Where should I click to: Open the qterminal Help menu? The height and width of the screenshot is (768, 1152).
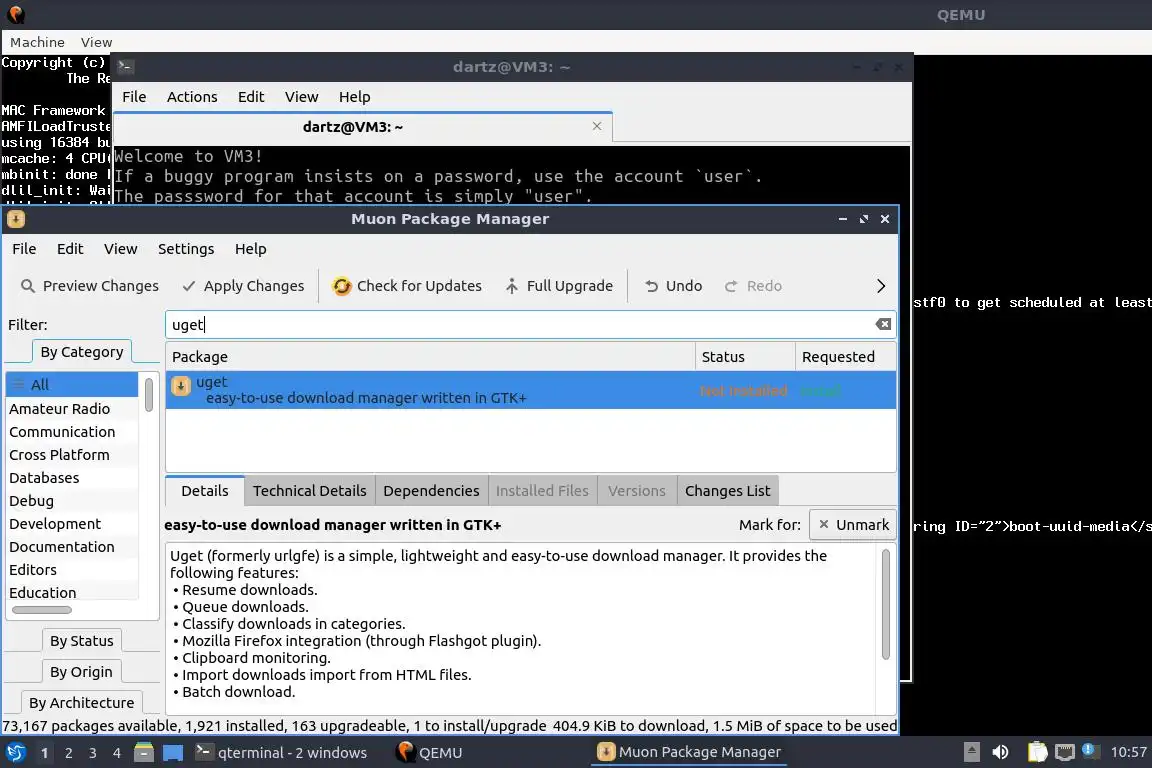[354, 97]
